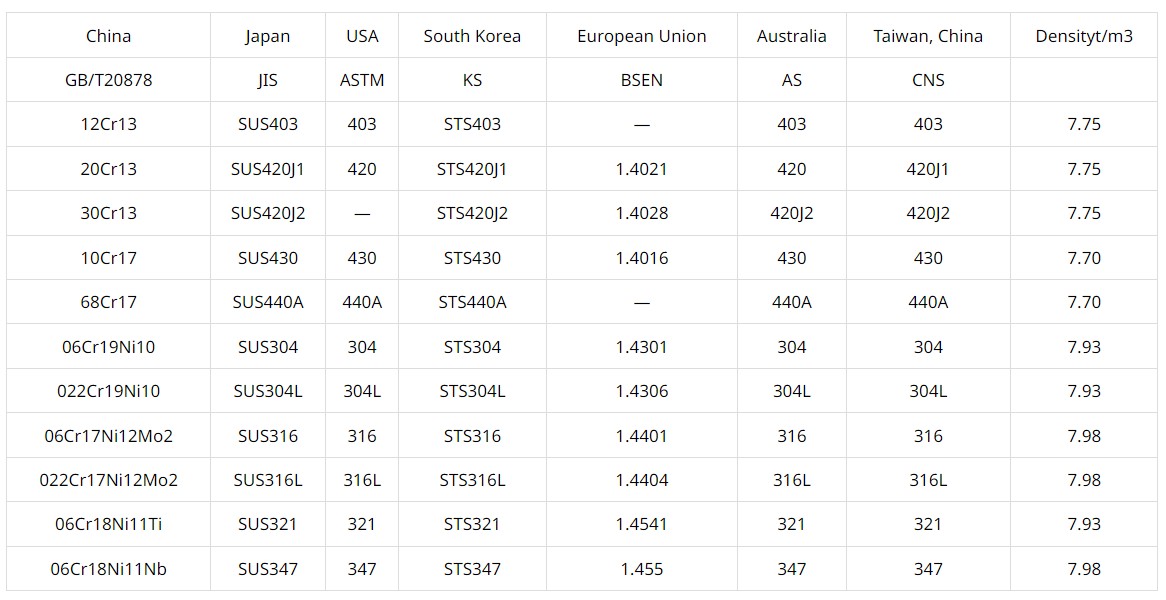Select the ASTM standard cell
The image size is (1166, 600).
[362, 80]
